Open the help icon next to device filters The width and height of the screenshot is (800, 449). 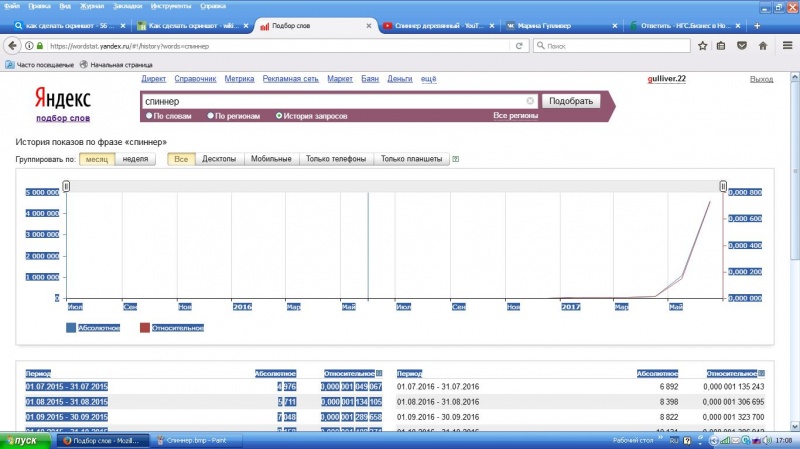point(456,159)
